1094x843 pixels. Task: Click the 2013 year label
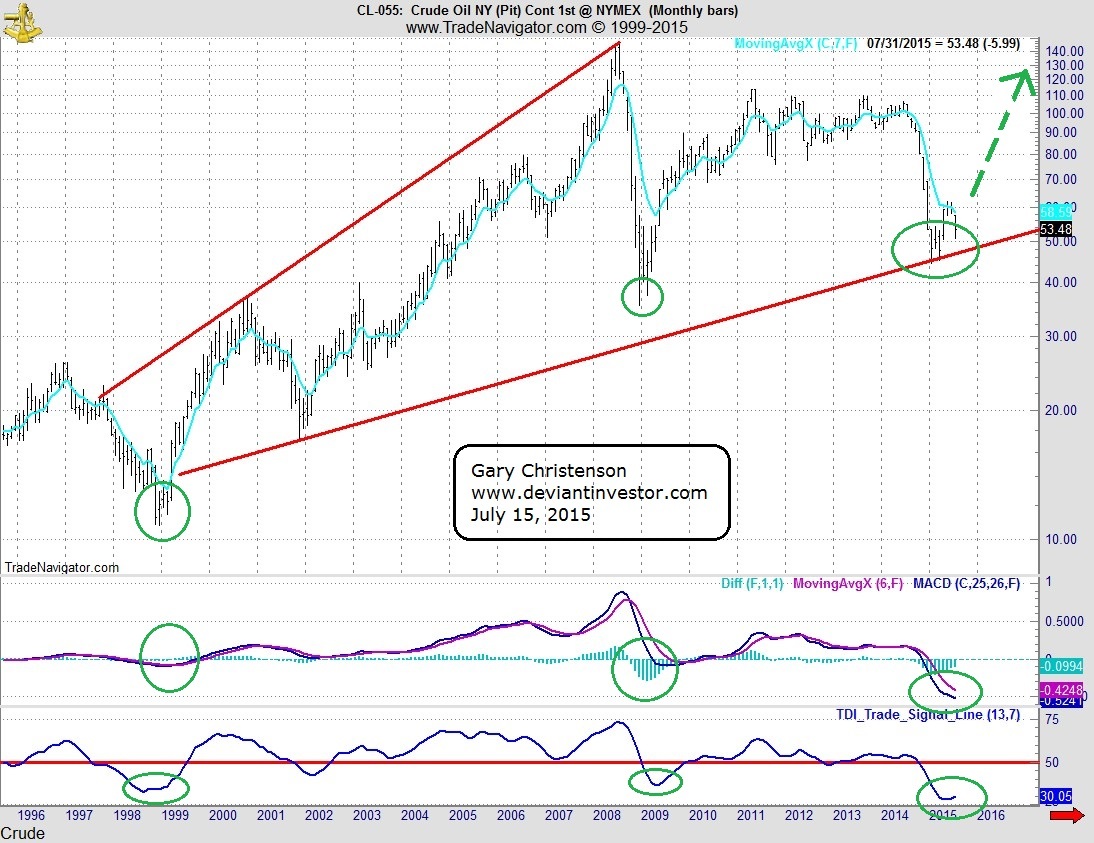pyautogui.click(x=846, y=815)
